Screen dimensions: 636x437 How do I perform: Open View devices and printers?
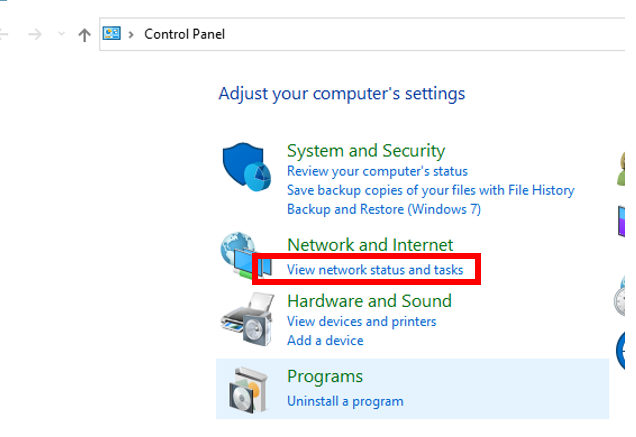pos(361,322)
